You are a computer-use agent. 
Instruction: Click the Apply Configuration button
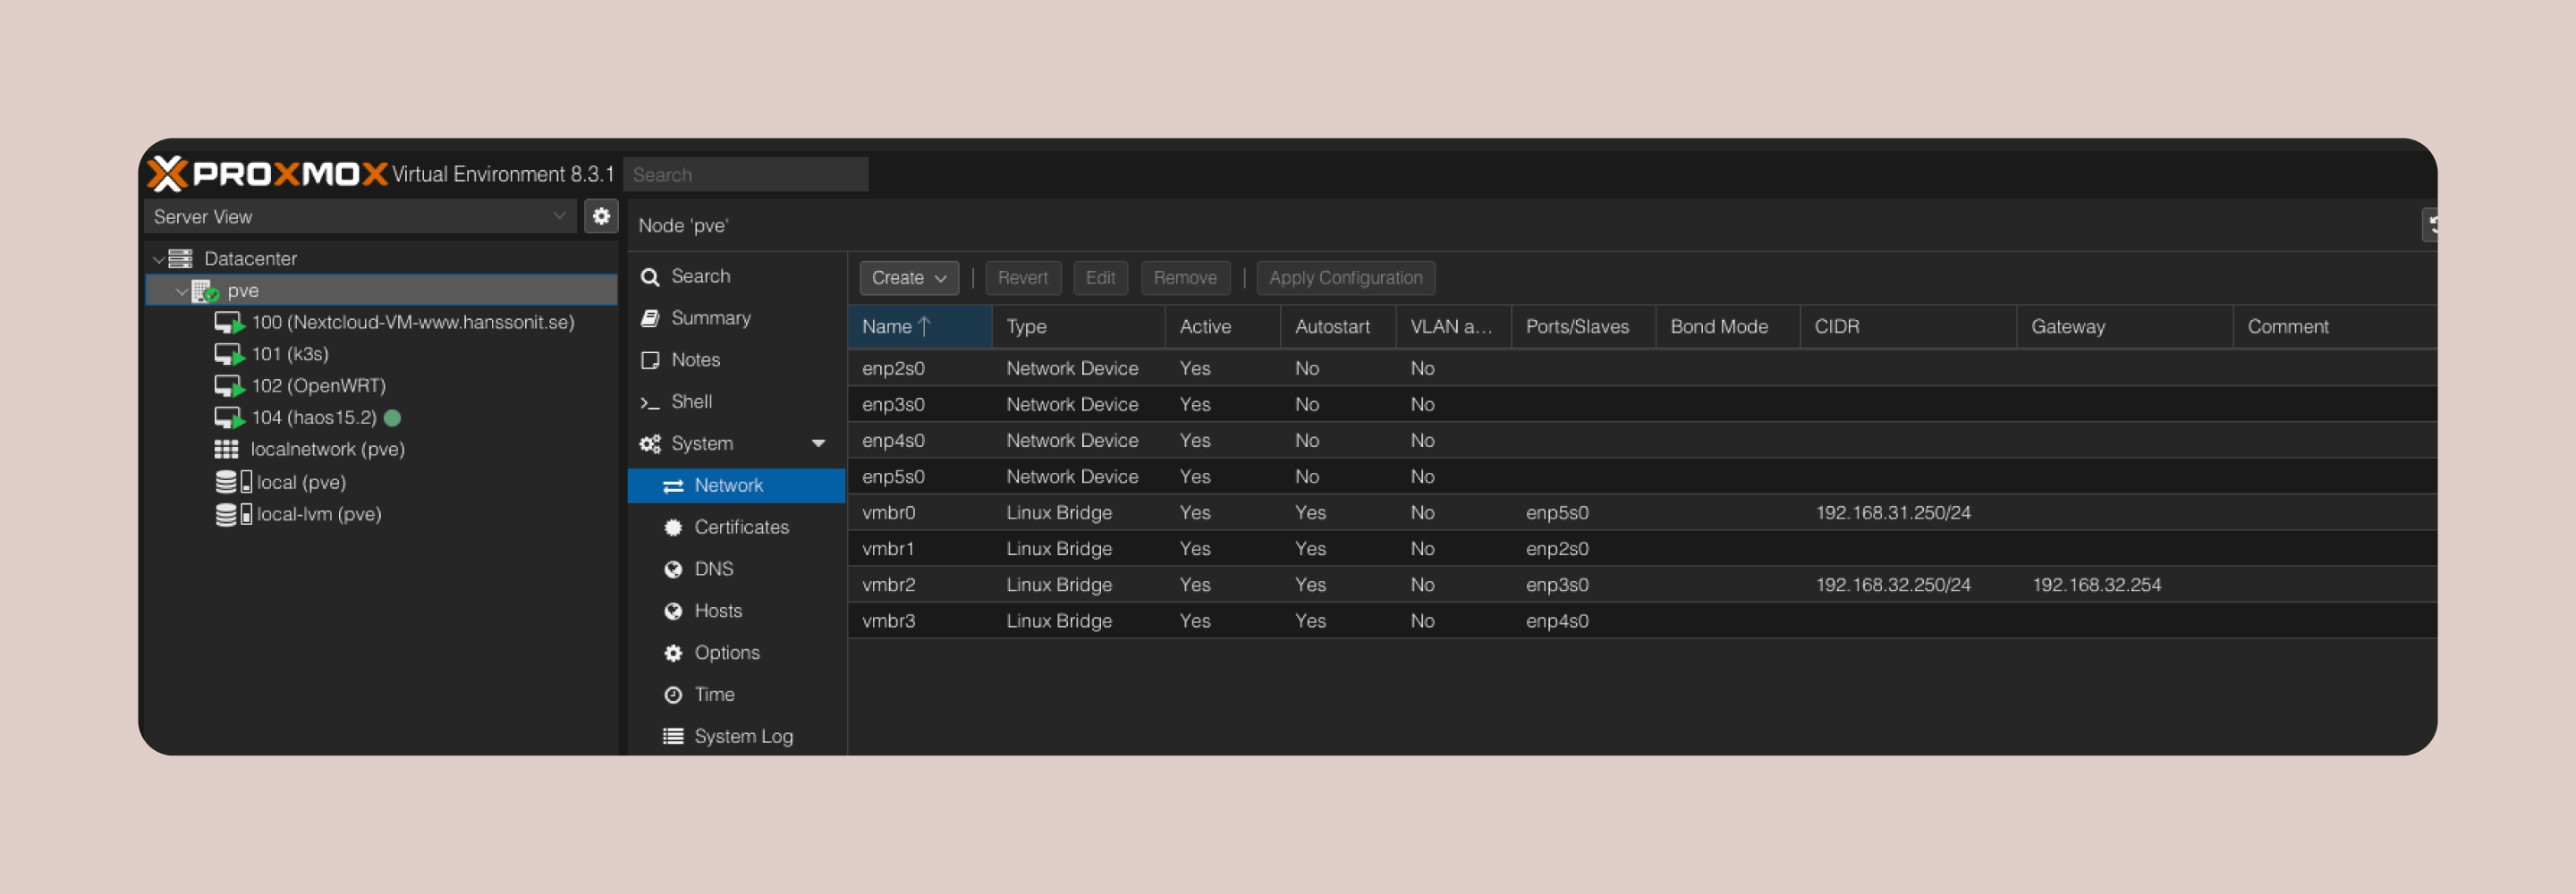coord(1345,278)
